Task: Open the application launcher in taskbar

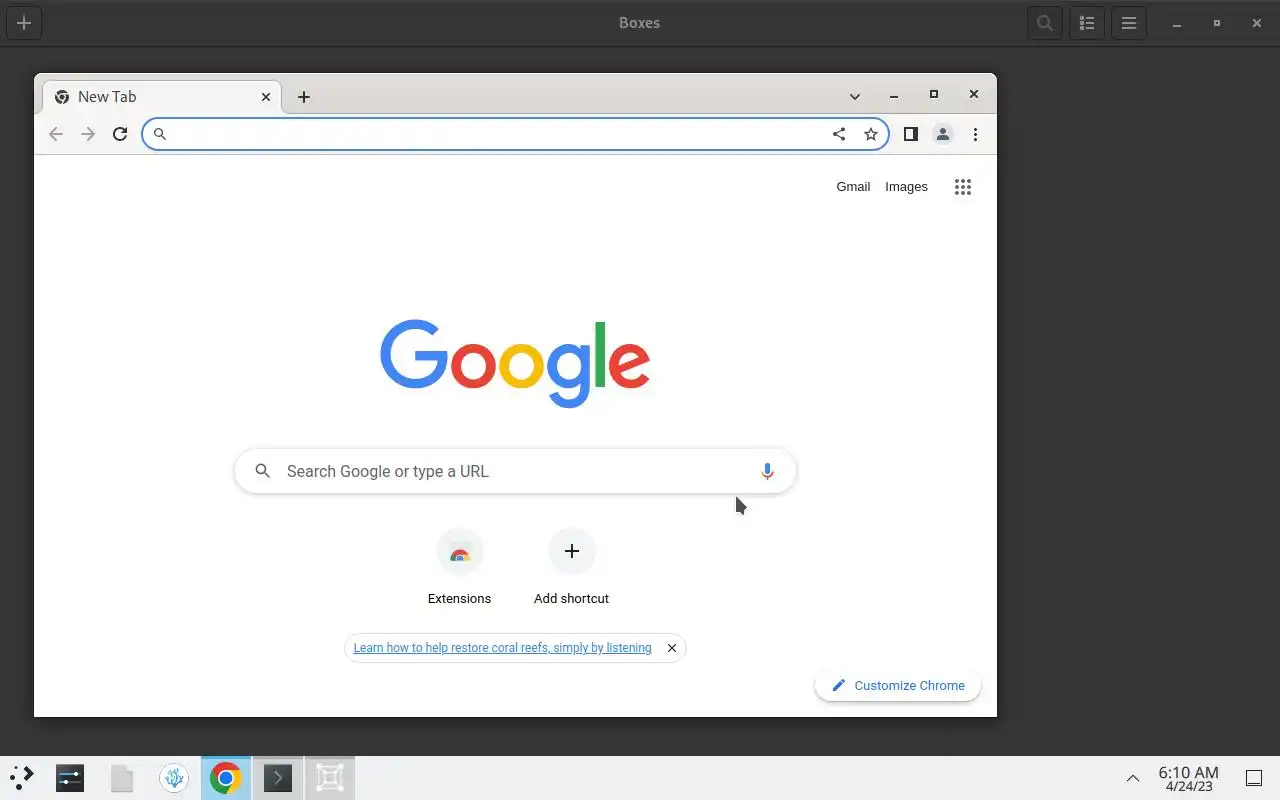Action: 22,777
